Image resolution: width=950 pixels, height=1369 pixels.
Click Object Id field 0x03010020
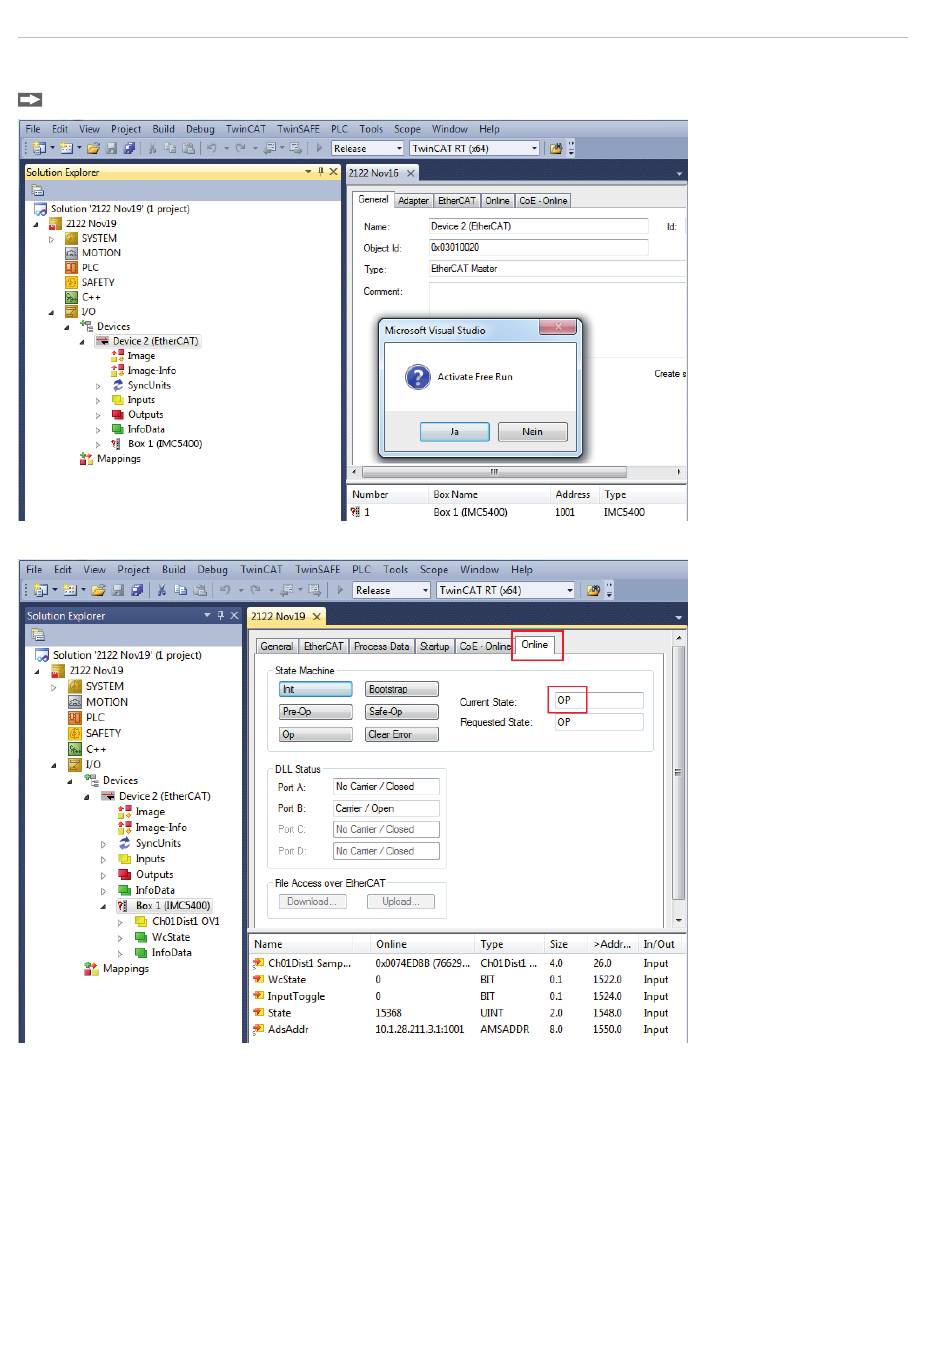pyautogui.click(x=538, y=248)
